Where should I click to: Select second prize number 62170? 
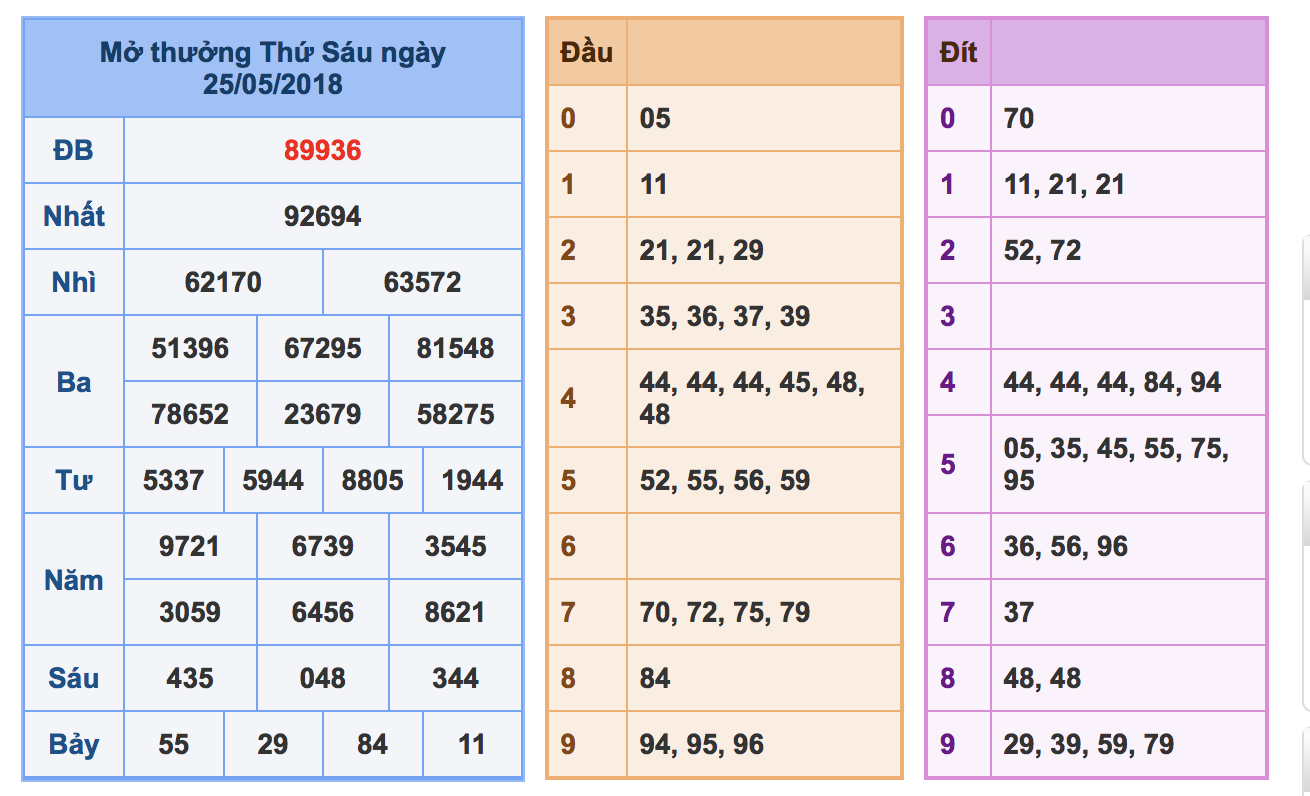223,283
